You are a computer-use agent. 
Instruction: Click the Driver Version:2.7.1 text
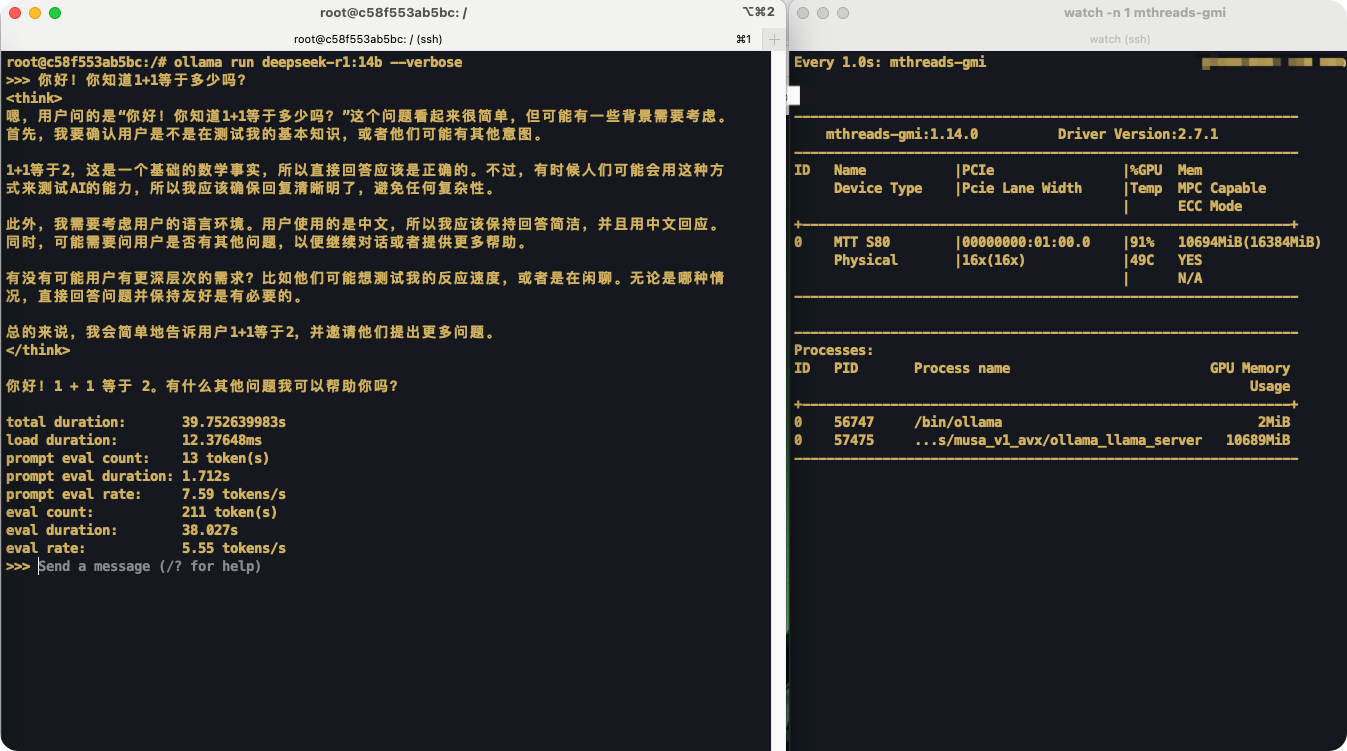tap(1138, 134)
